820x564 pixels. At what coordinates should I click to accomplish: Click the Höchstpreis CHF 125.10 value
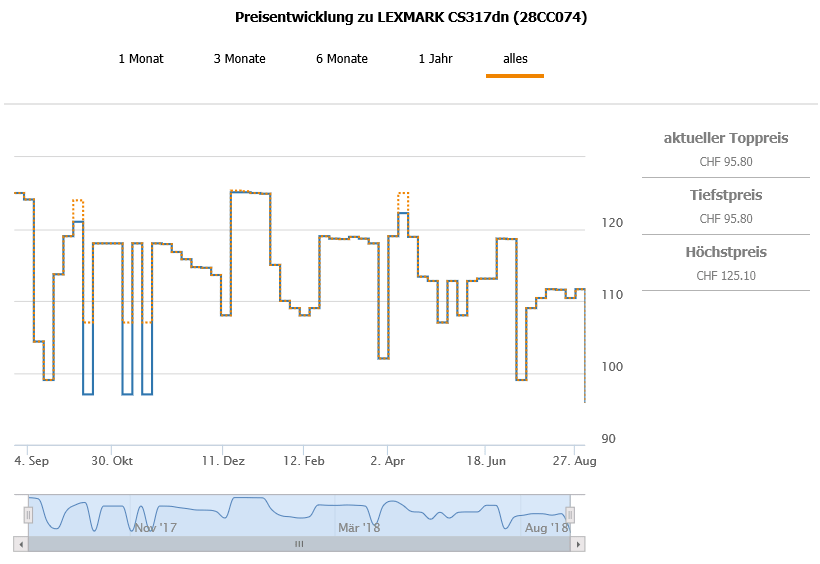[725, 275]
